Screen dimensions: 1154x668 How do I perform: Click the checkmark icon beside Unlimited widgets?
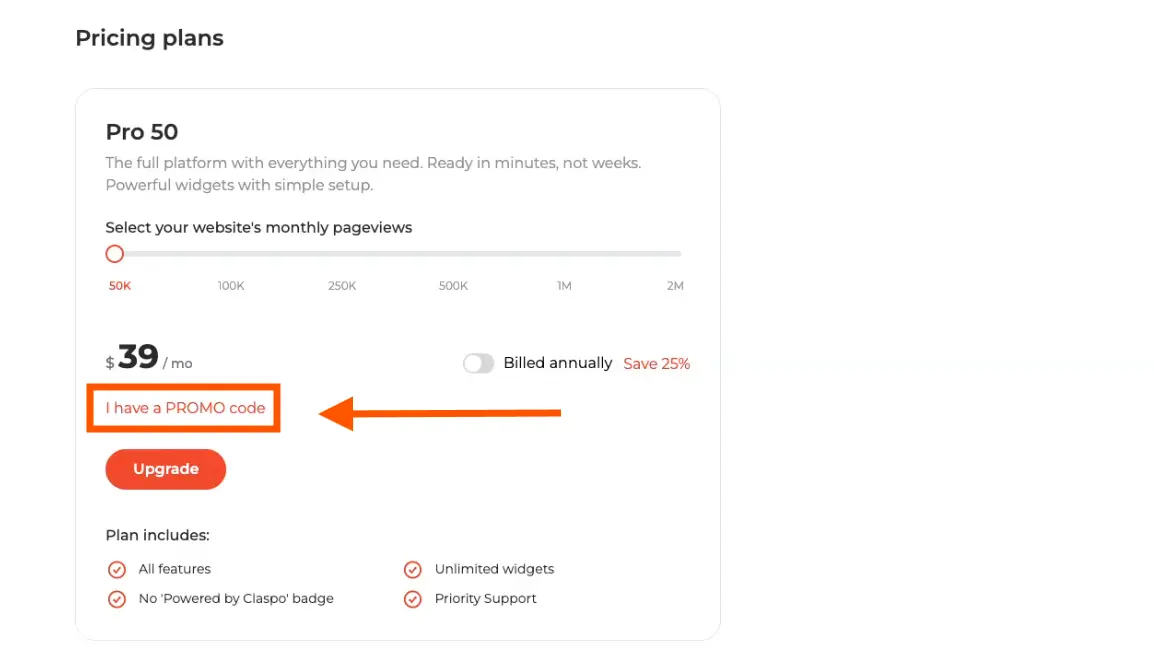412,570
